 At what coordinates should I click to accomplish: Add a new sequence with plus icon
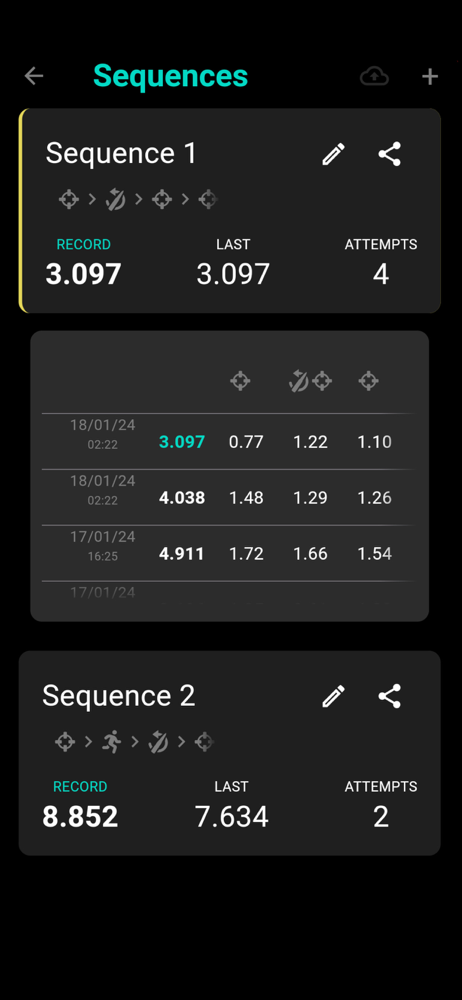tap(430, 77)
